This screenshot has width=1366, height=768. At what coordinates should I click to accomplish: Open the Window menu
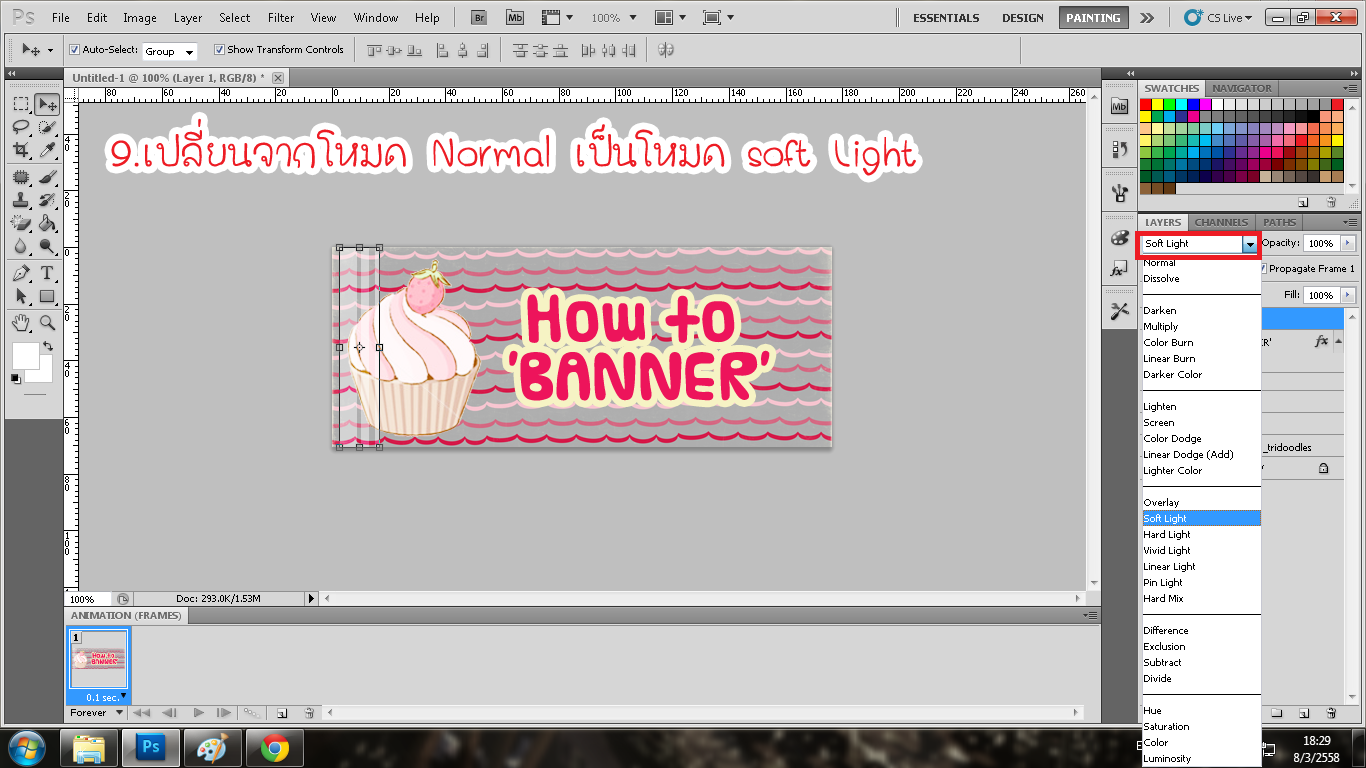click(x=376, y=18)
